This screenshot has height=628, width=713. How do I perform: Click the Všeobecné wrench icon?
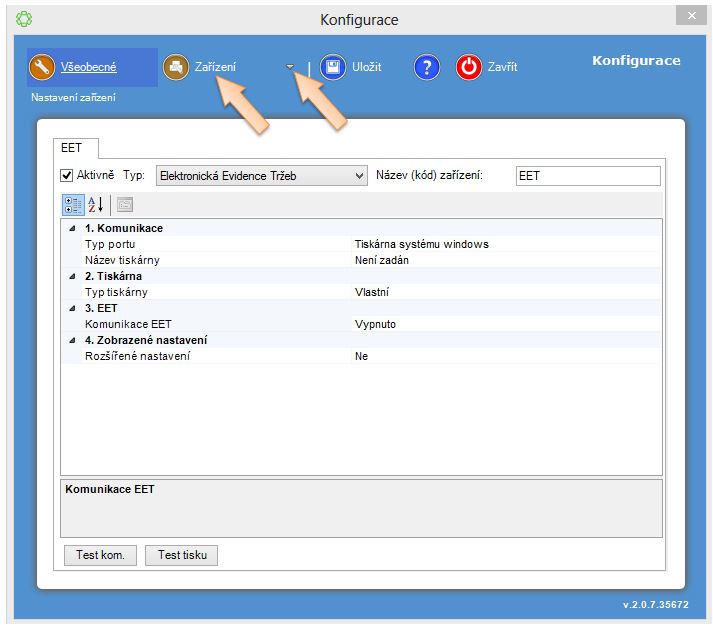click(x=42, y=67)
